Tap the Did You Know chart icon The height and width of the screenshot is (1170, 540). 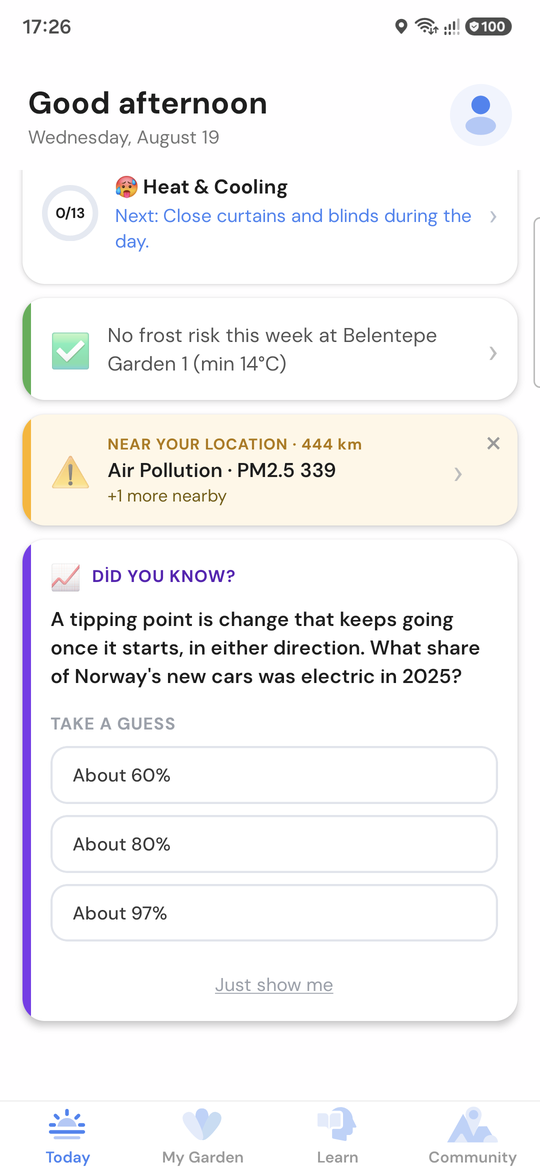pos(66,577)
